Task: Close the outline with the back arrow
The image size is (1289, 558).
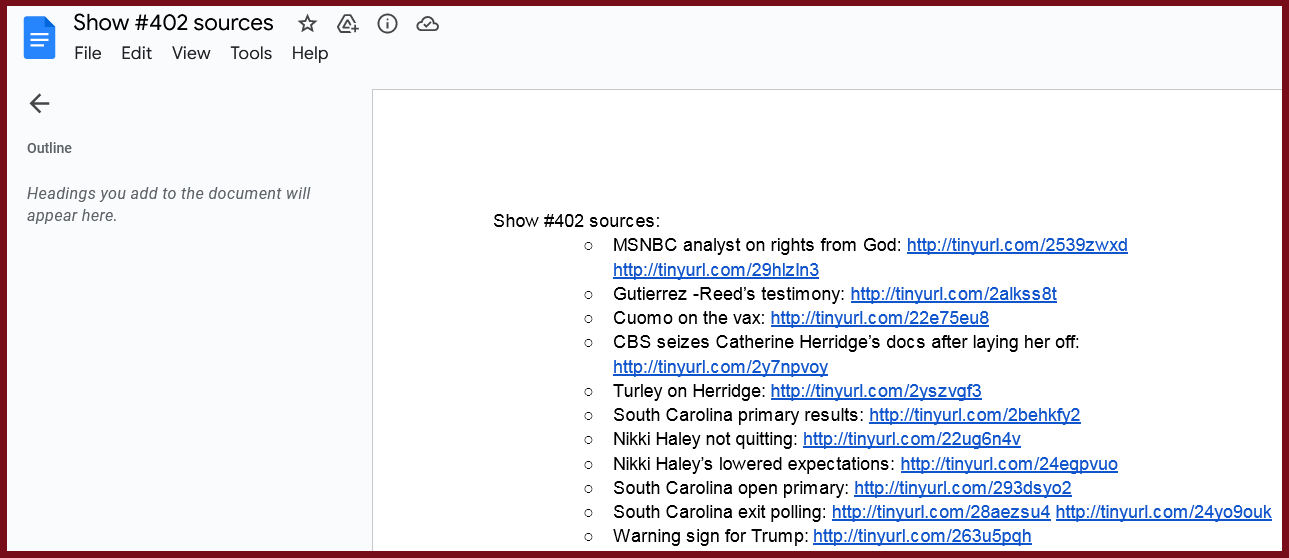Action: pyautogui.click(x=39, y=103)
